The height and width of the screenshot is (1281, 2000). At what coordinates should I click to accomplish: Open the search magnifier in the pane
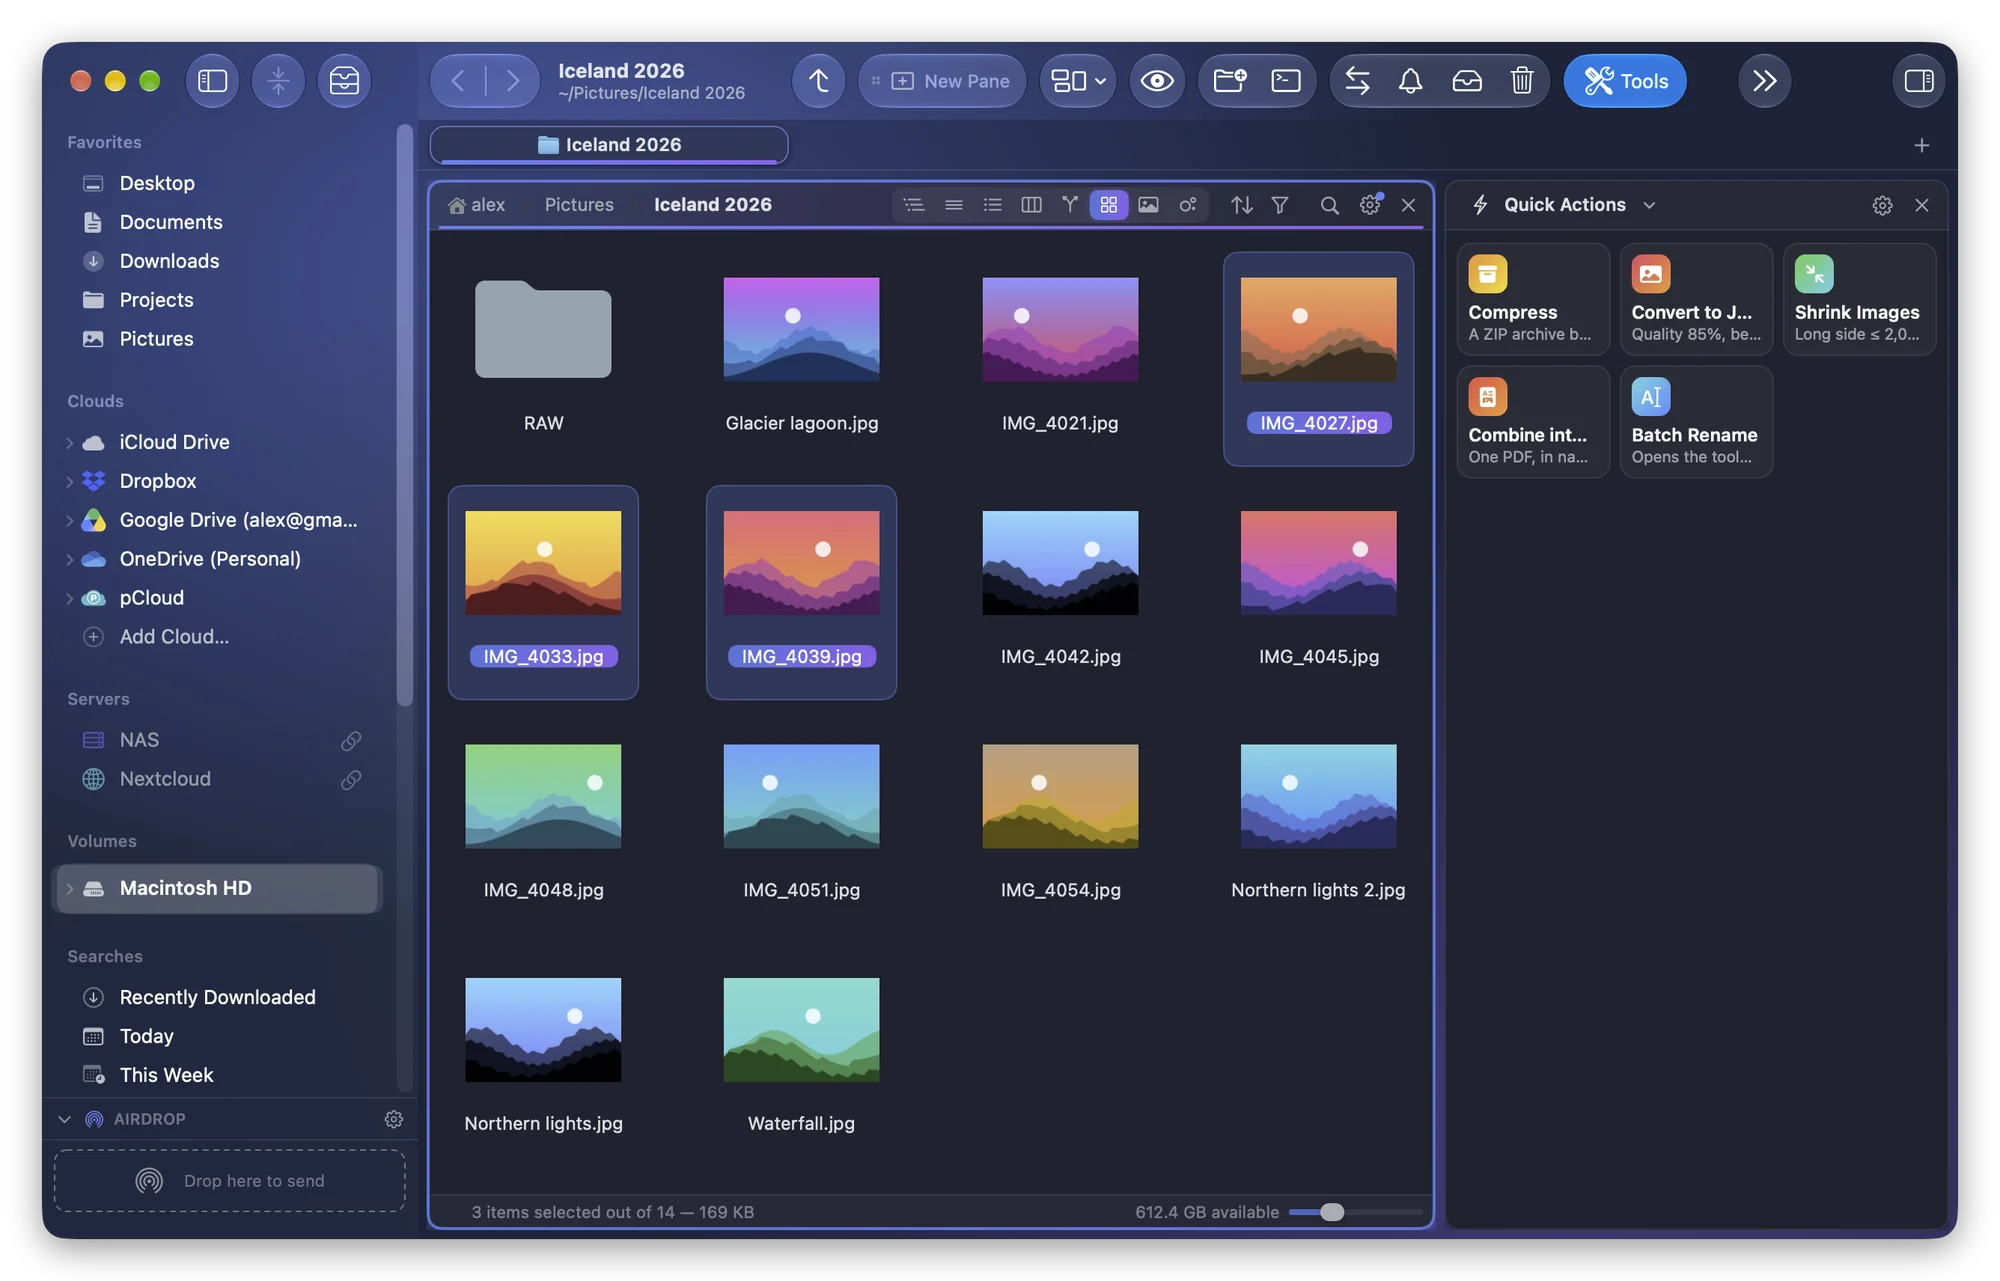click(x=1329, y=205)
